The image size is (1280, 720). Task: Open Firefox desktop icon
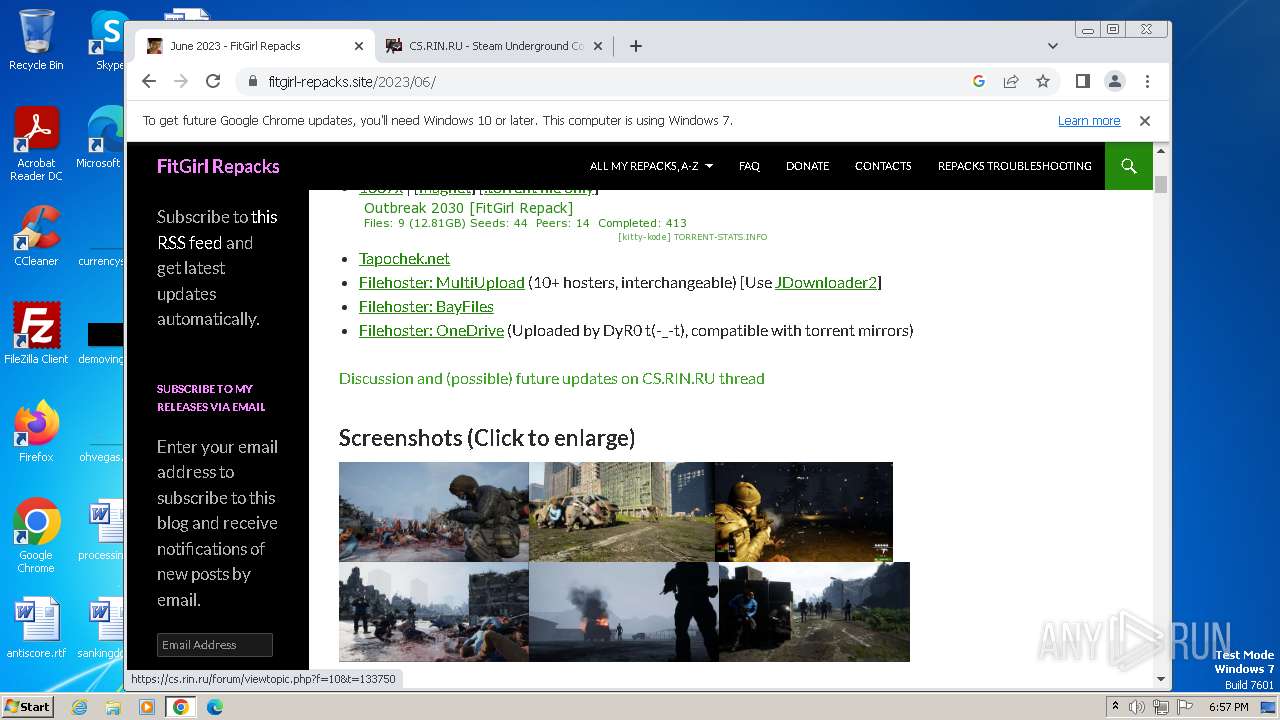coord(36,432)
